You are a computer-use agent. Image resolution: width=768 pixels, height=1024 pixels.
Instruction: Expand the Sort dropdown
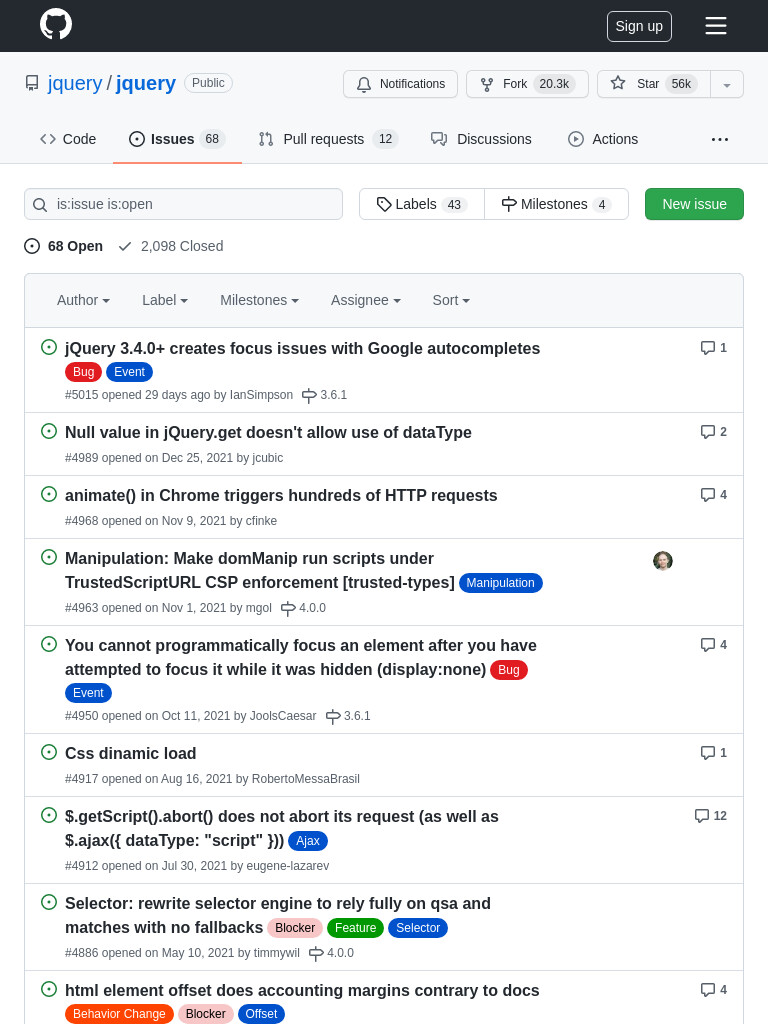(451, 300)
